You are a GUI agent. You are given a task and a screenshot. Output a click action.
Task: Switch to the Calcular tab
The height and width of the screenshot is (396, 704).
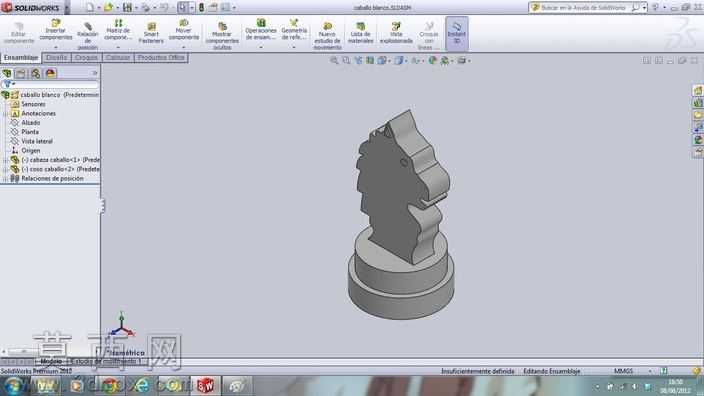(x=118, y=57)
